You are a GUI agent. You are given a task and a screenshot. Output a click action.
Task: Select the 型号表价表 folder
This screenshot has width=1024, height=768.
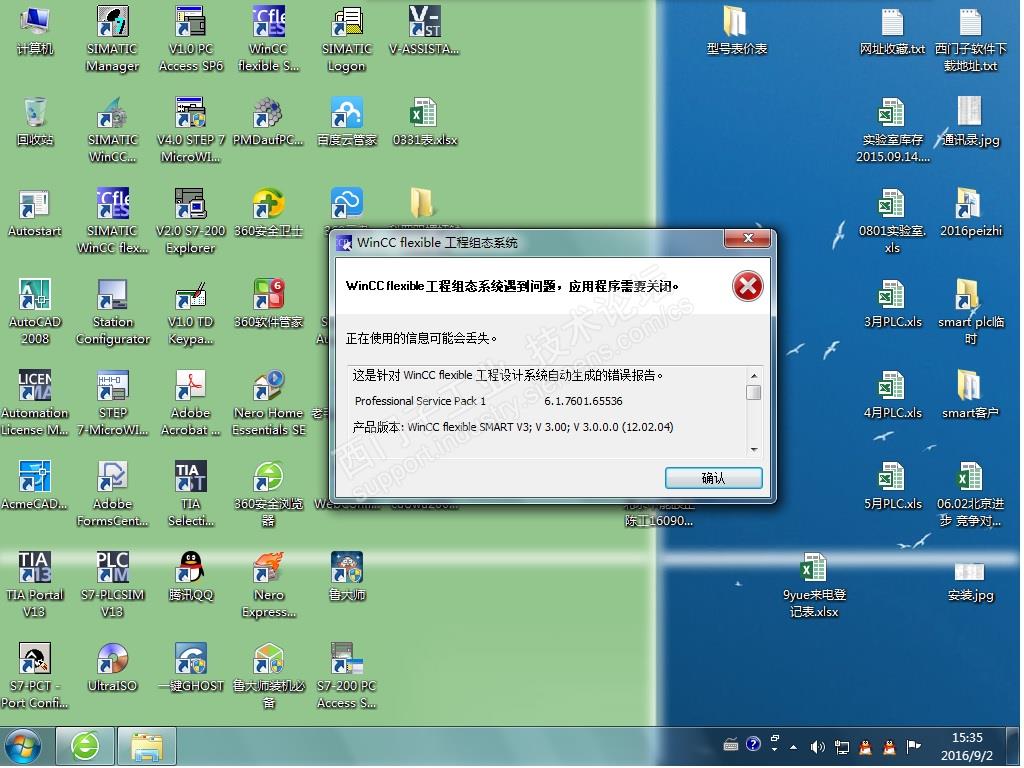tap(736, 31)
